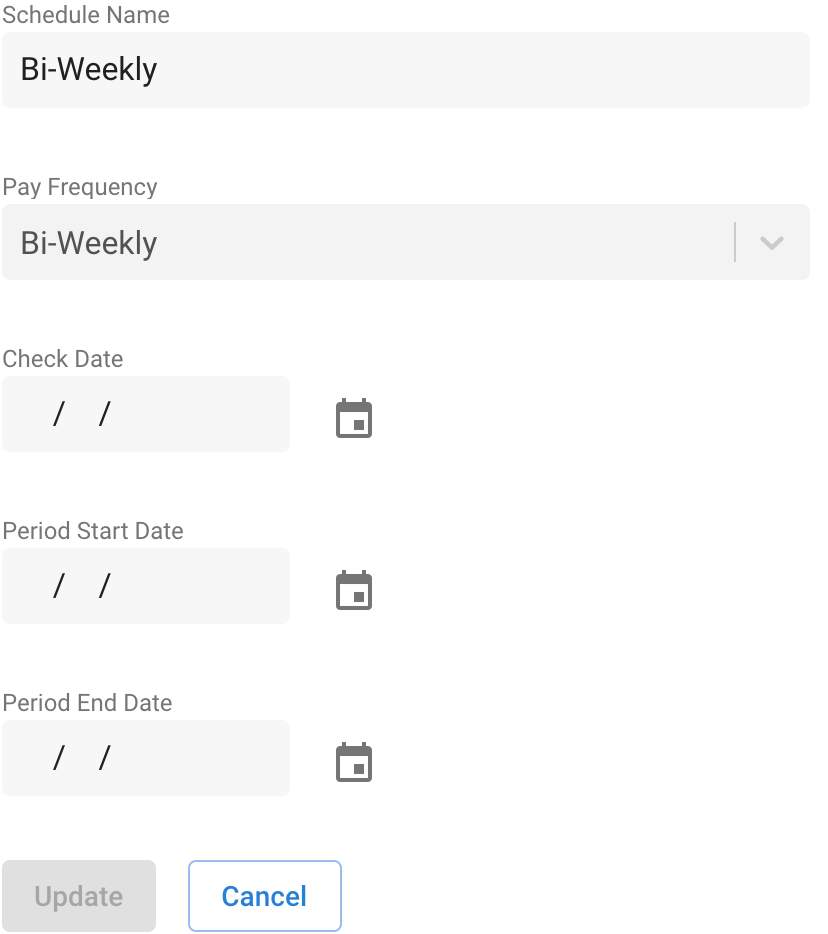Open the Period End Date calendar picker
This screenshot has width=828, height=934.
coord(354,762)
